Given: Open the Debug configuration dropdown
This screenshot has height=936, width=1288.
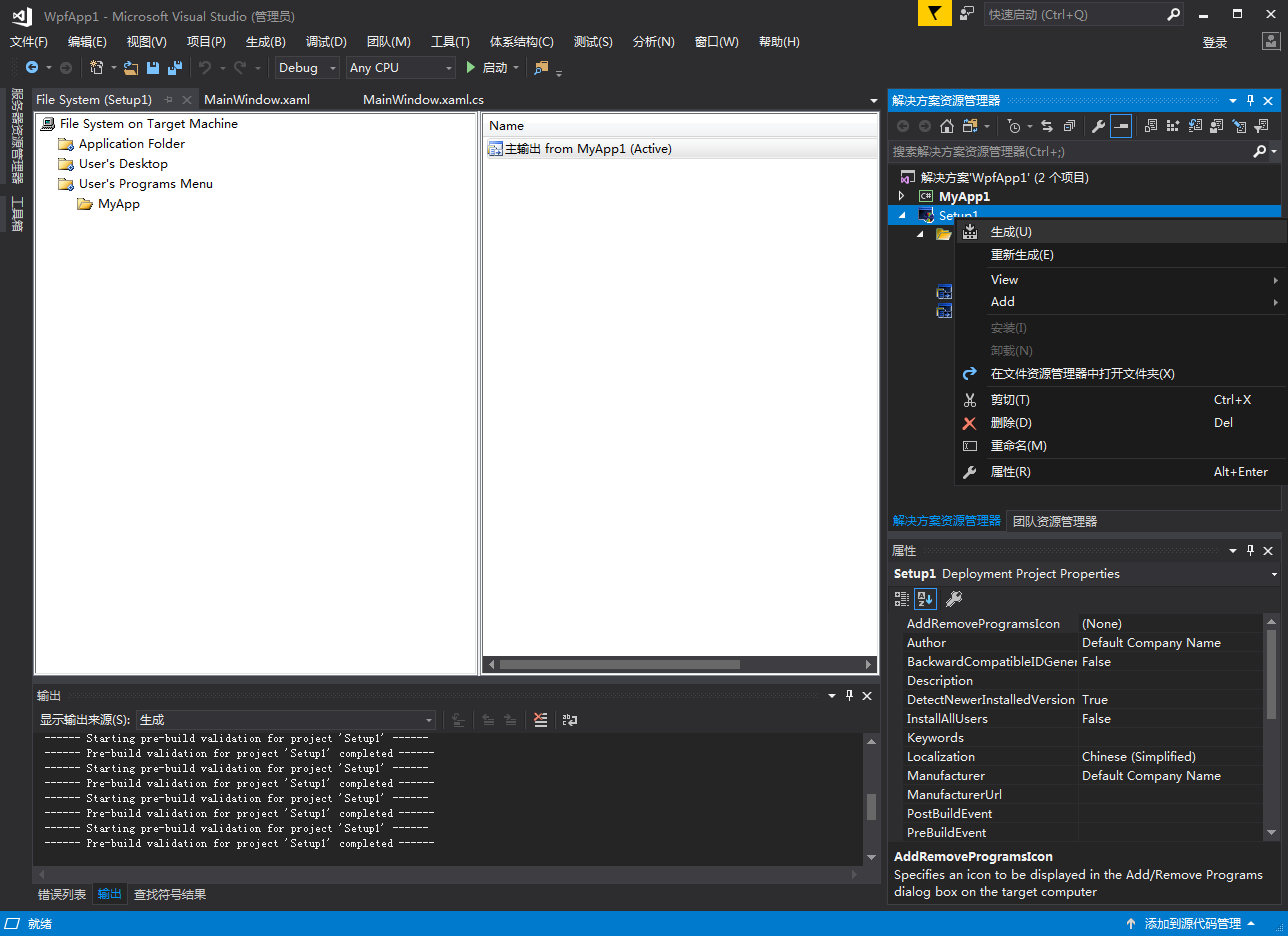Looking at the screenshot, I should pos(307,68).
